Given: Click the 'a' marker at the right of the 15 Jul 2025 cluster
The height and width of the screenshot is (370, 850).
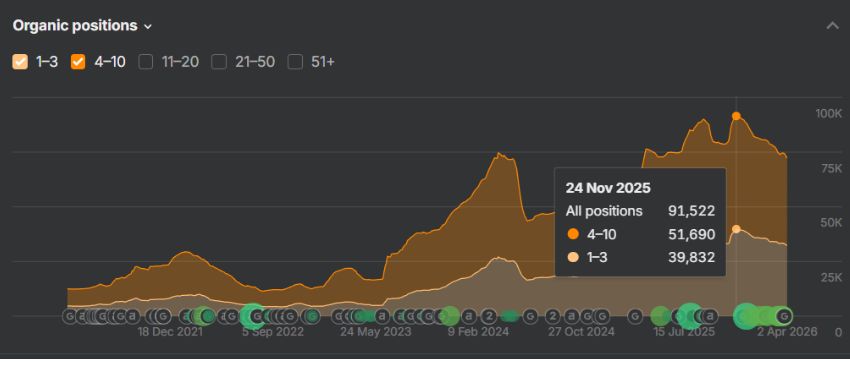Looking at the screenshot, I should tap(710, 315).
